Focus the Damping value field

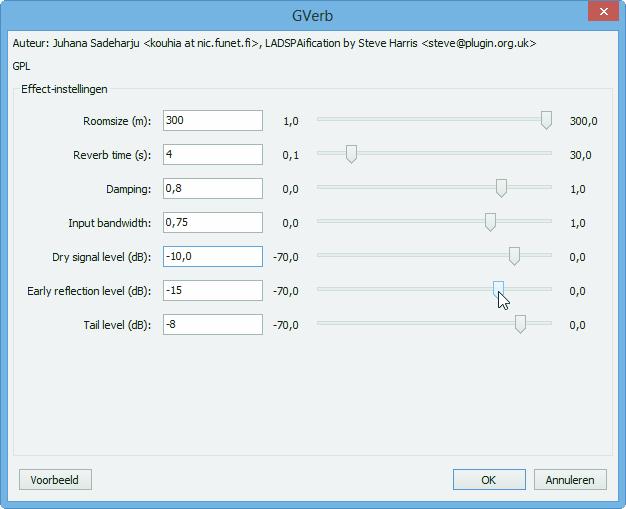pos(212,189)
